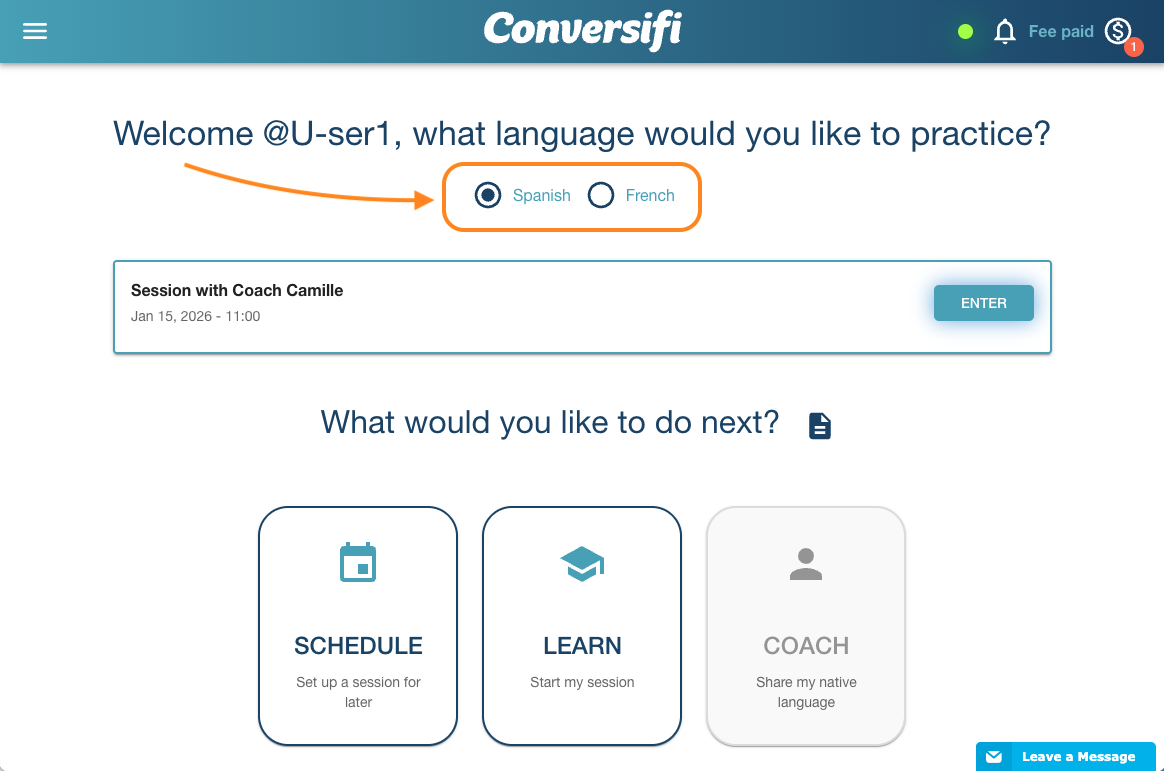This screenshot has height=771, width=1164.
Task: Click the calendar icon in Schedule card
Action: tap(358, 562)
